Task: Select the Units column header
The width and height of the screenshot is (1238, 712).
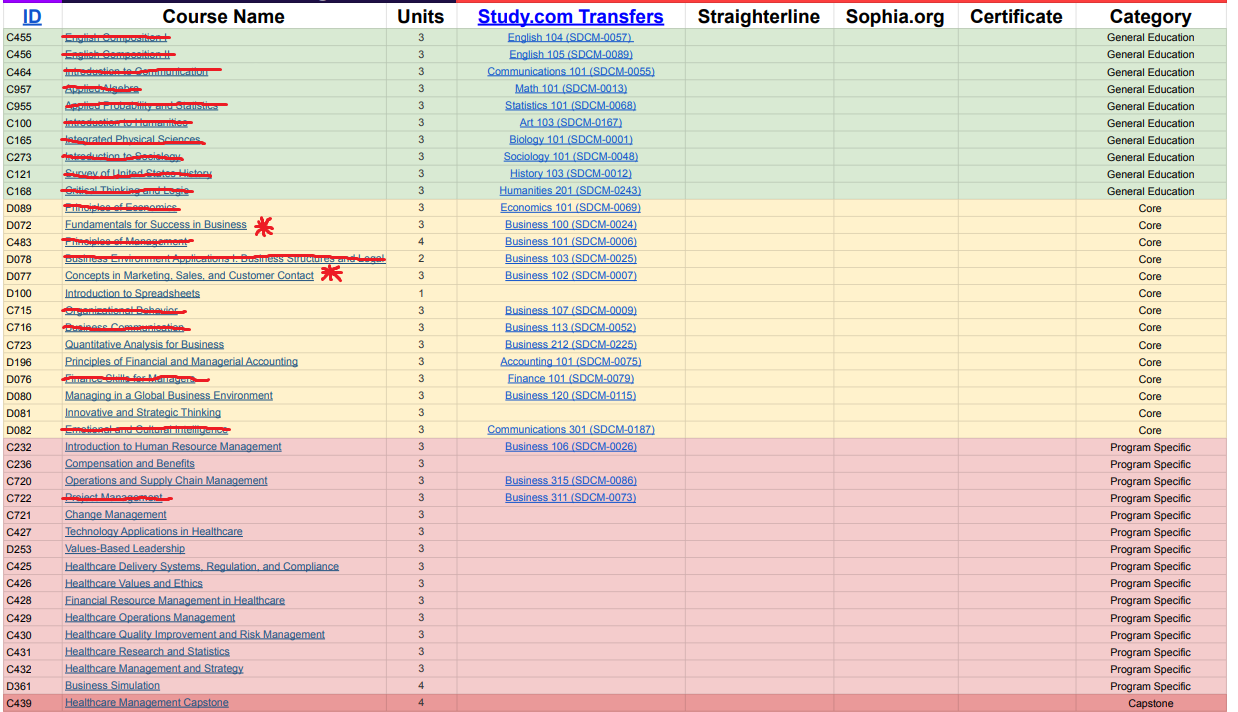Action: (x=421, y=17)
